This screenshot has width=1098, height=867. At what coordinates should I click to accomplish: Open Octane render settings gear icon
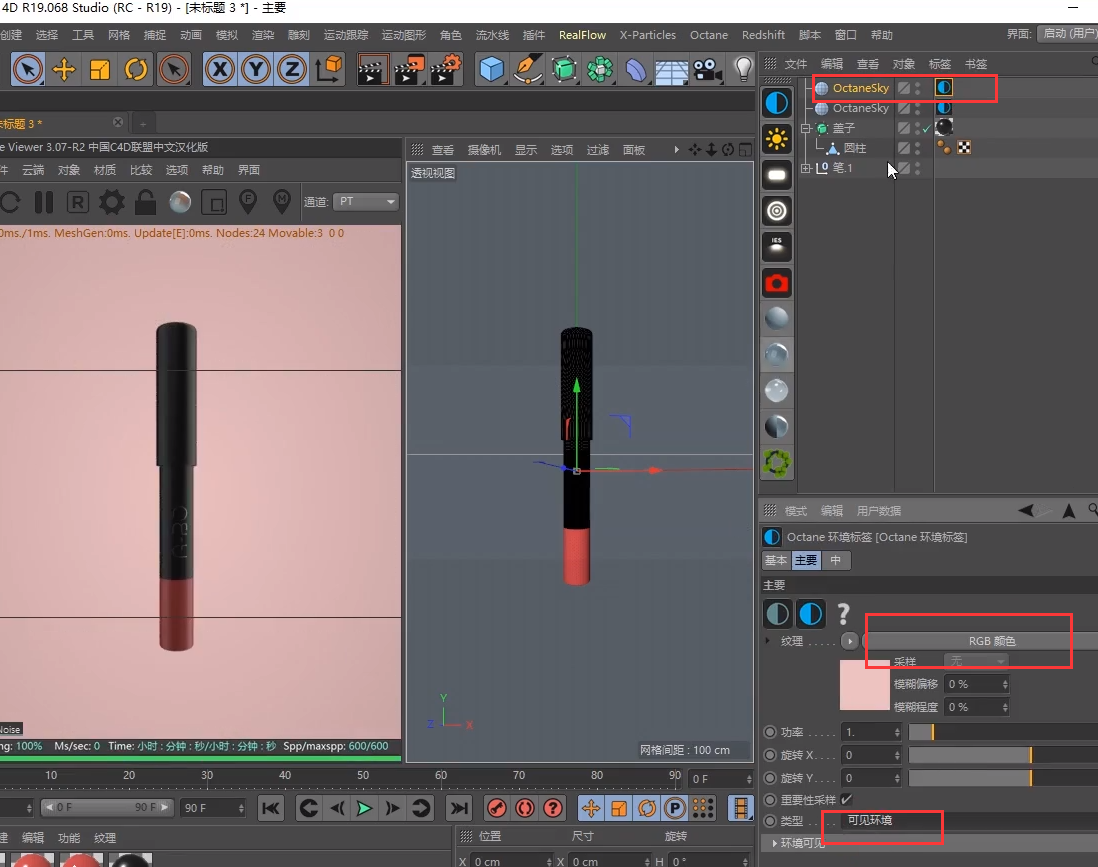(x=111, y=202)
